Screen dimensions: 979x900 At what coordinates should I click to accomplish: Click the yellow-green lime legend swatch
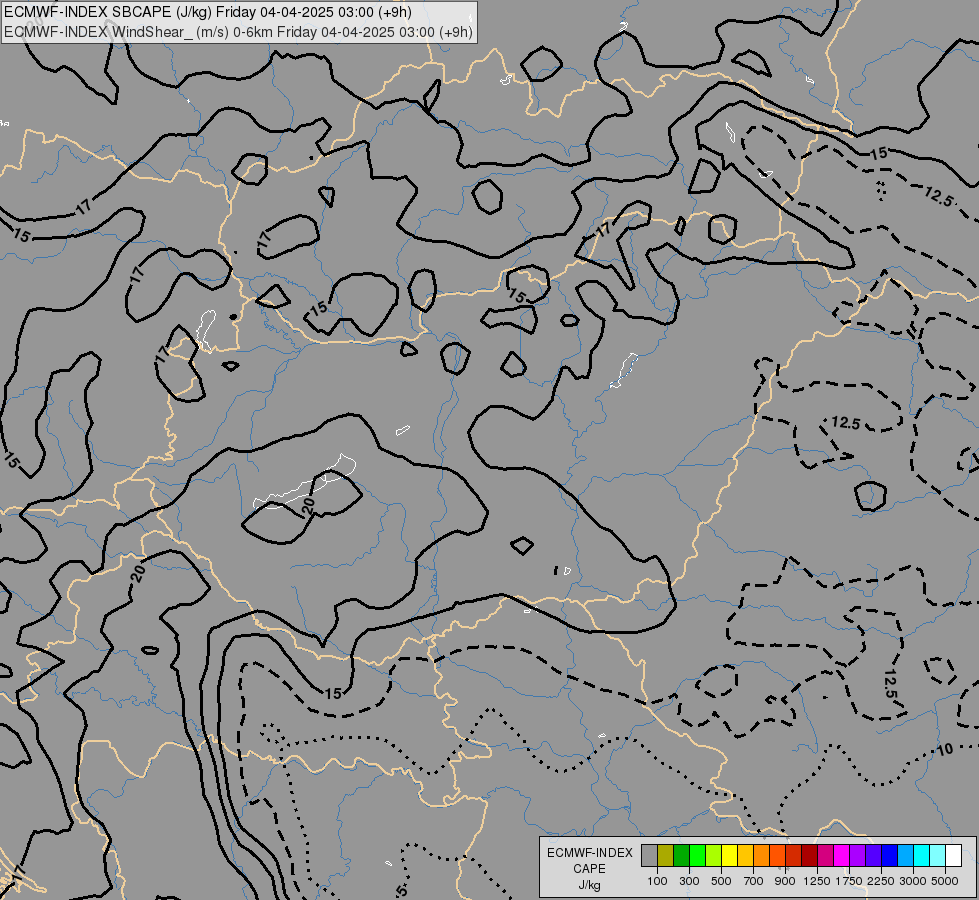[x=714, y=855]
